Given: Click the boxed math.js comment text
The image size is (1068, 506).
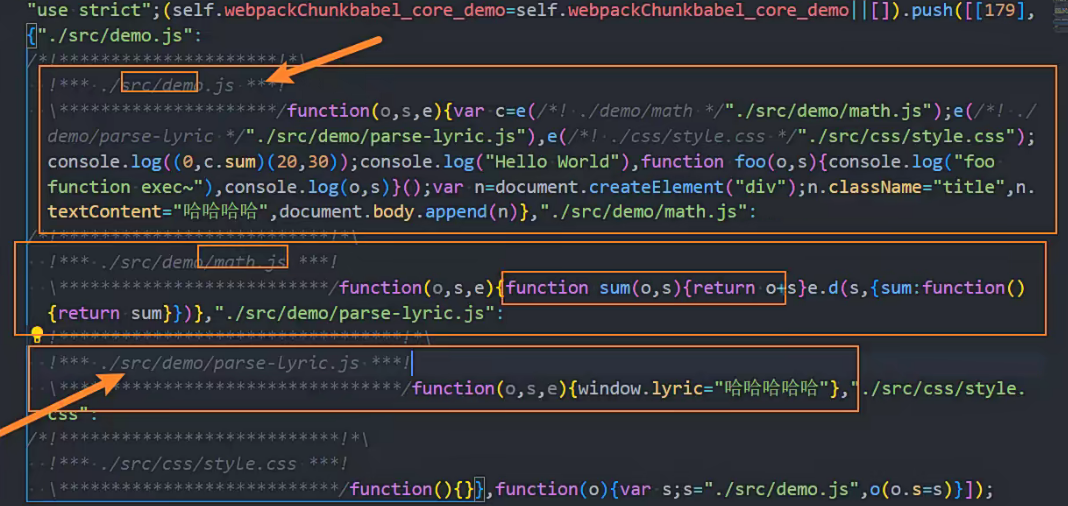Looking at the screenshot, I should click(x=243, y=262).
